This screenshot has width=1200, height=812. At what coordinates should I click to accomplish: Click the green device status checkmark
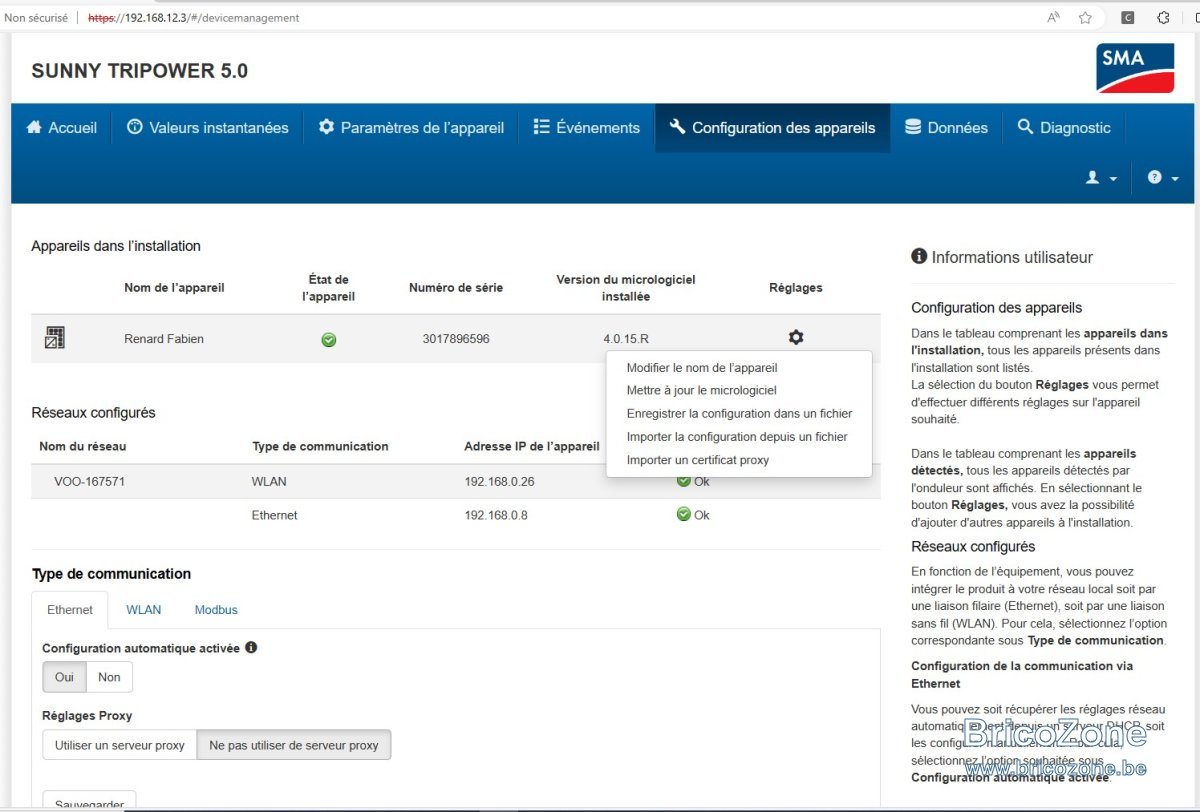pos(328,340)
